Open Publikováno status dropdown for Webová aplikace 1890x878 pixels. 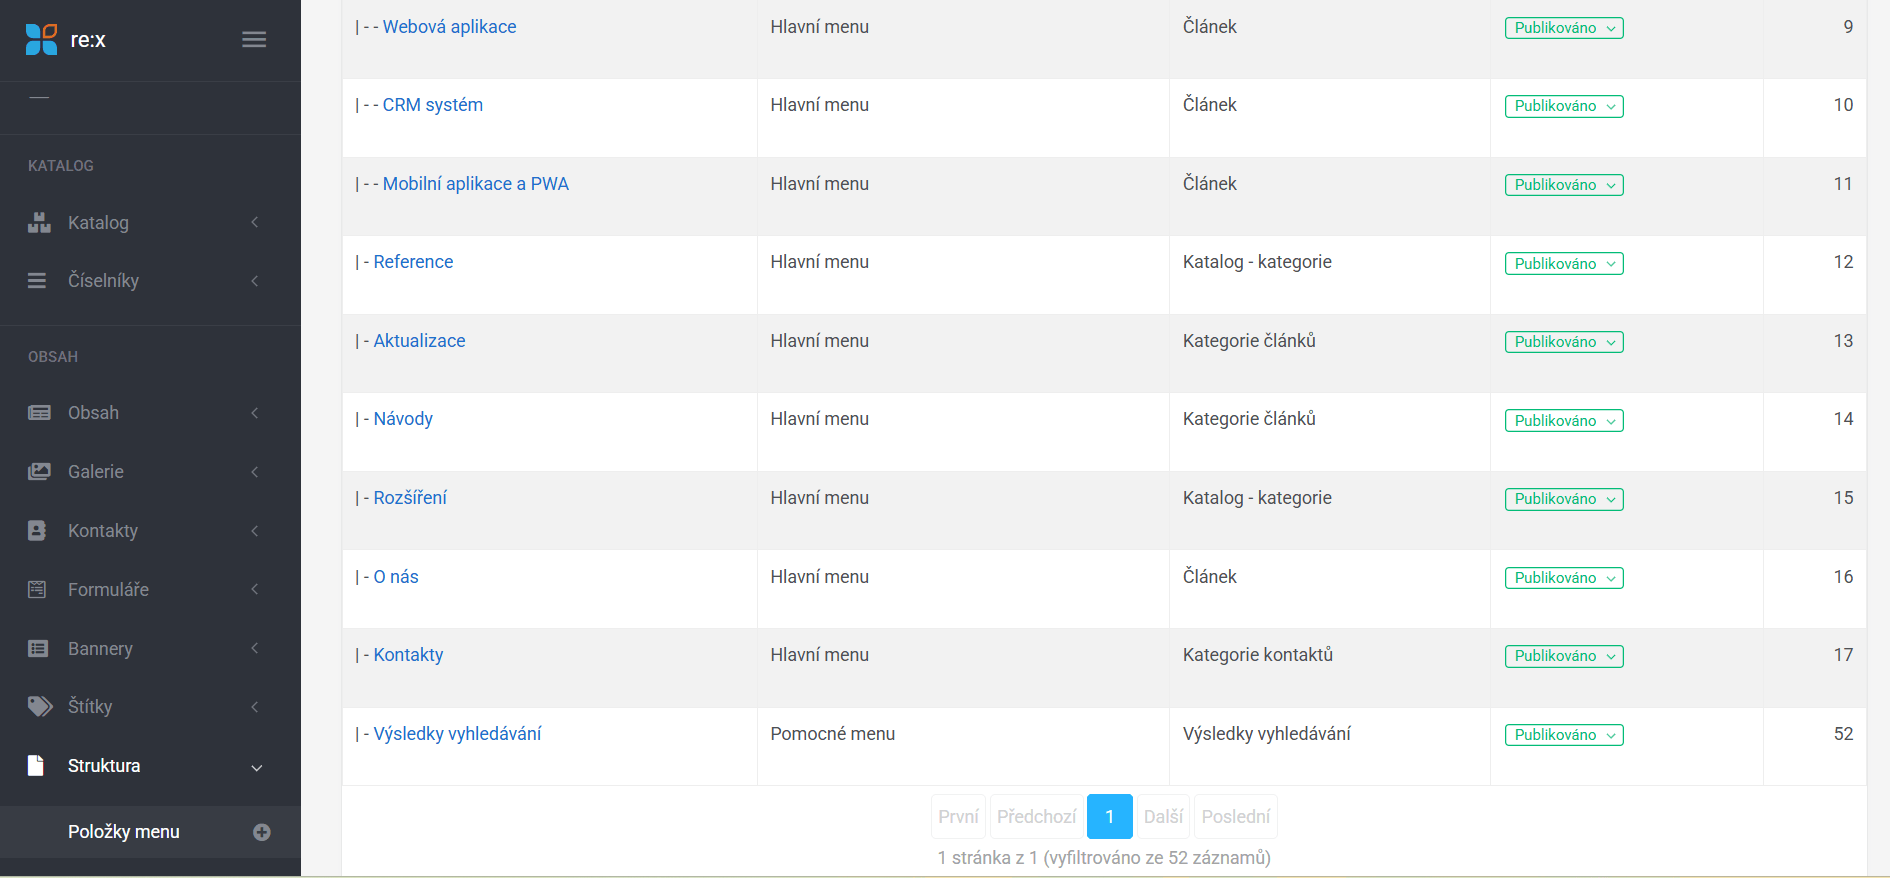click(x=1563, y=28)
